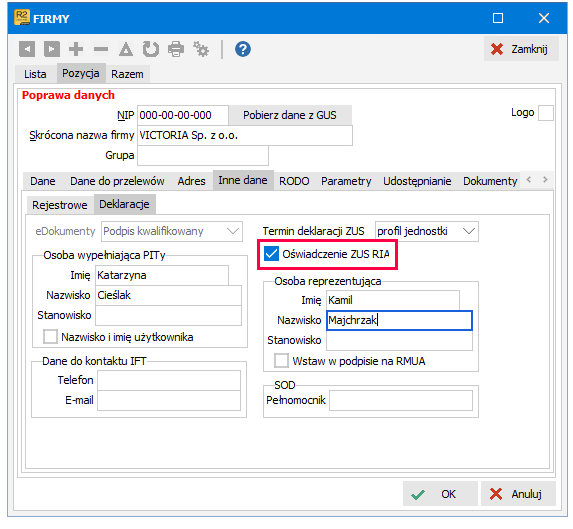
Task: Open the Dane tab
Action: (x=43, y=181)
